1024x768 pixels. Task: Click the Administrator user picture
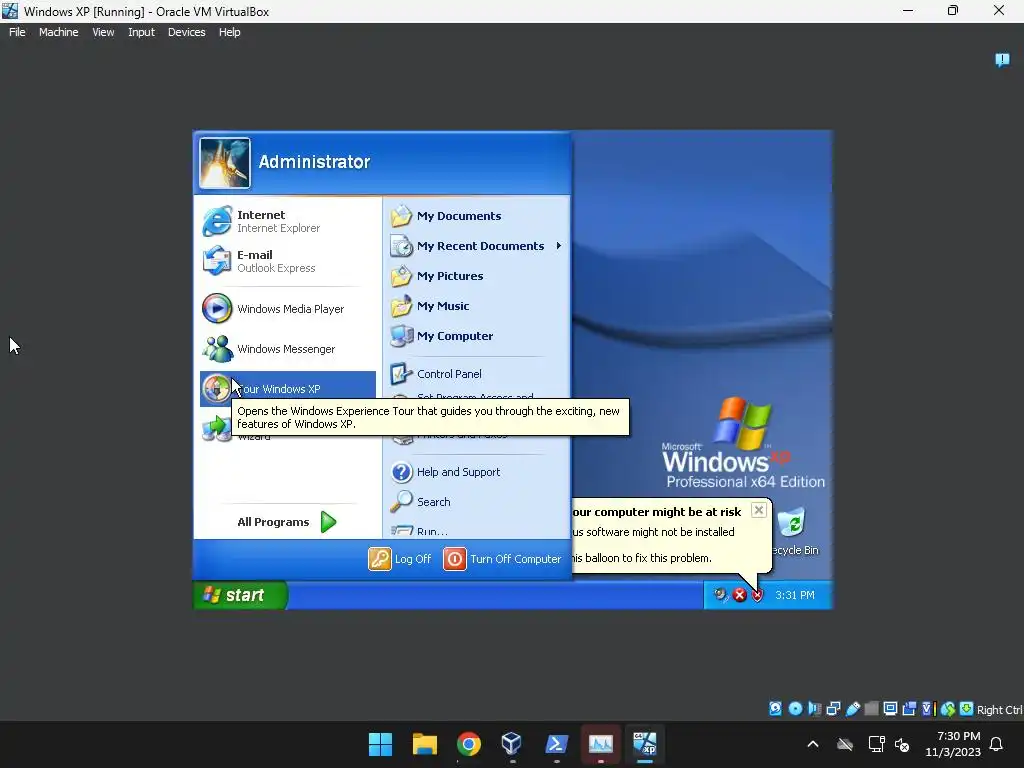pos(225,163)
